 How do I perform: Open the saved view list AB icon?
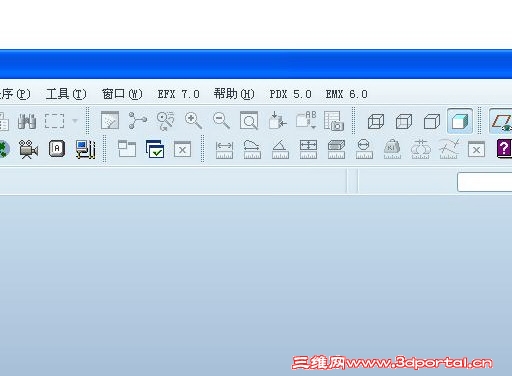pos(306,120)
